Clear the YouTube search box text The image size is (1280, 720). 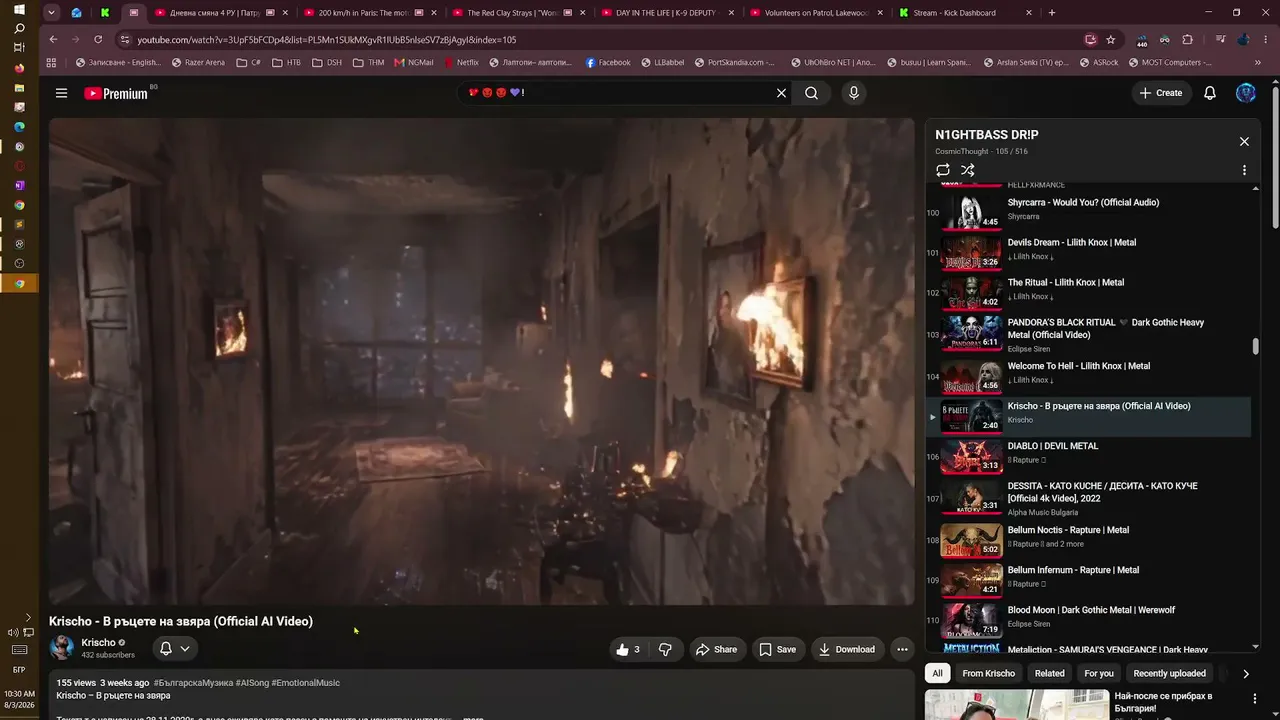click(x=782, y=93)
